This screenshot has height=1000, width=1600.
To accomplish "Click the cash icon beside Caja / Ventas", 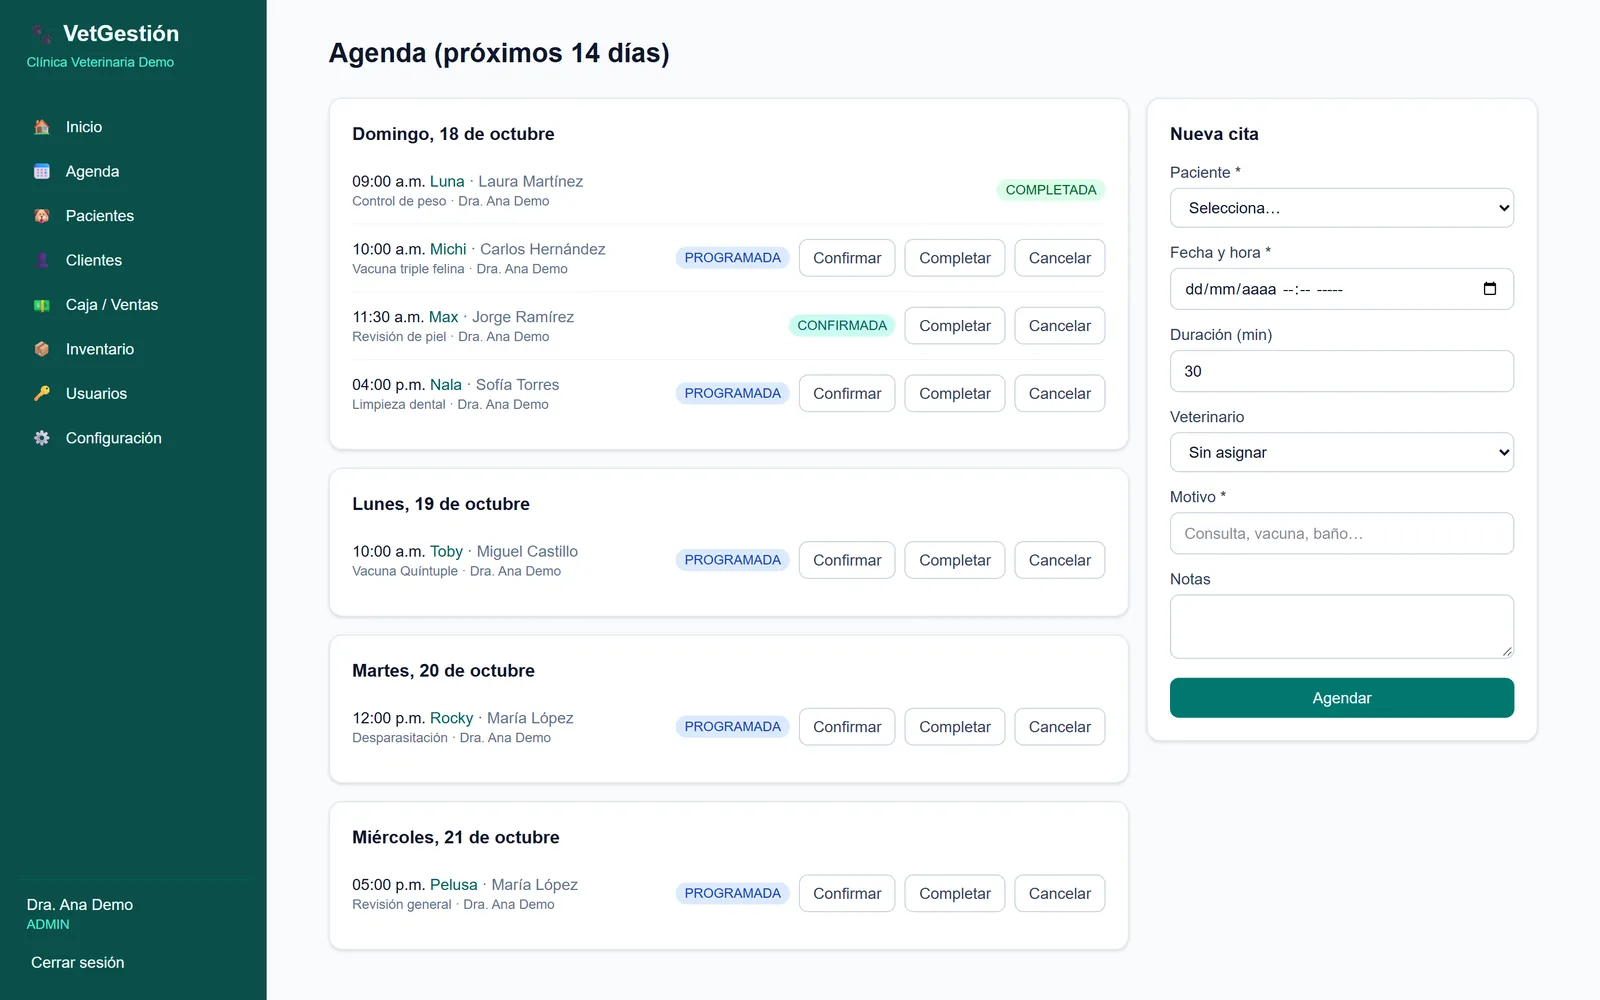I will point(42,305).
